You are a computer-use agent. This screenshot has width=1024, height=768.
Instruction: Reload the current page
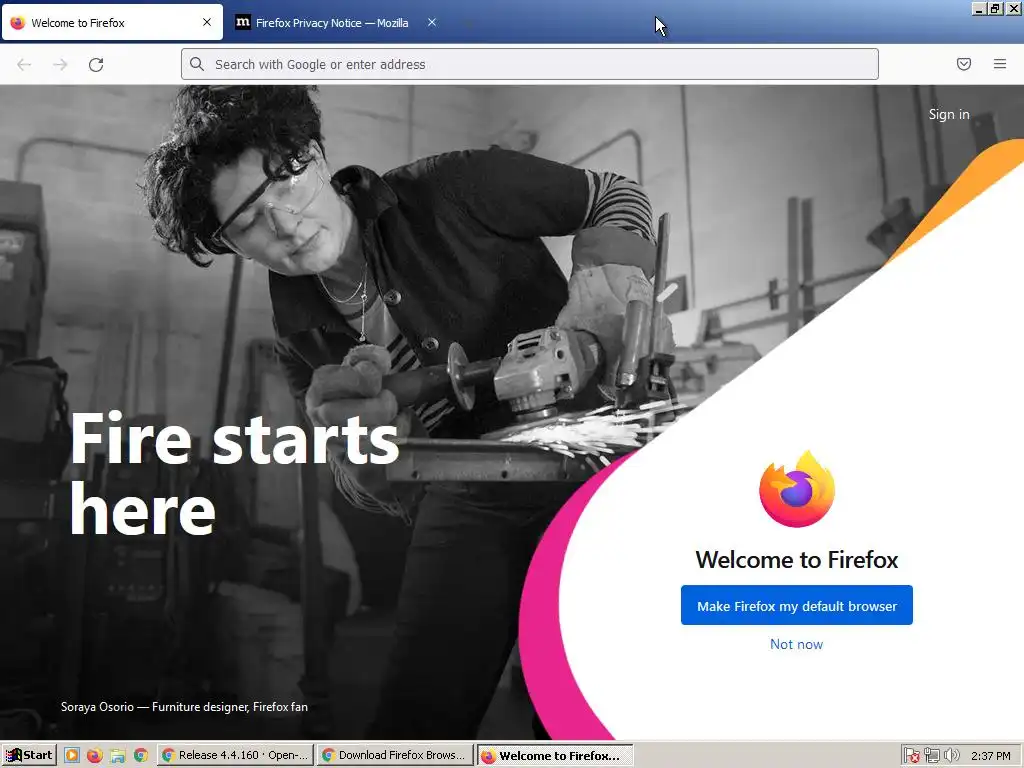(x=96, y=65)
